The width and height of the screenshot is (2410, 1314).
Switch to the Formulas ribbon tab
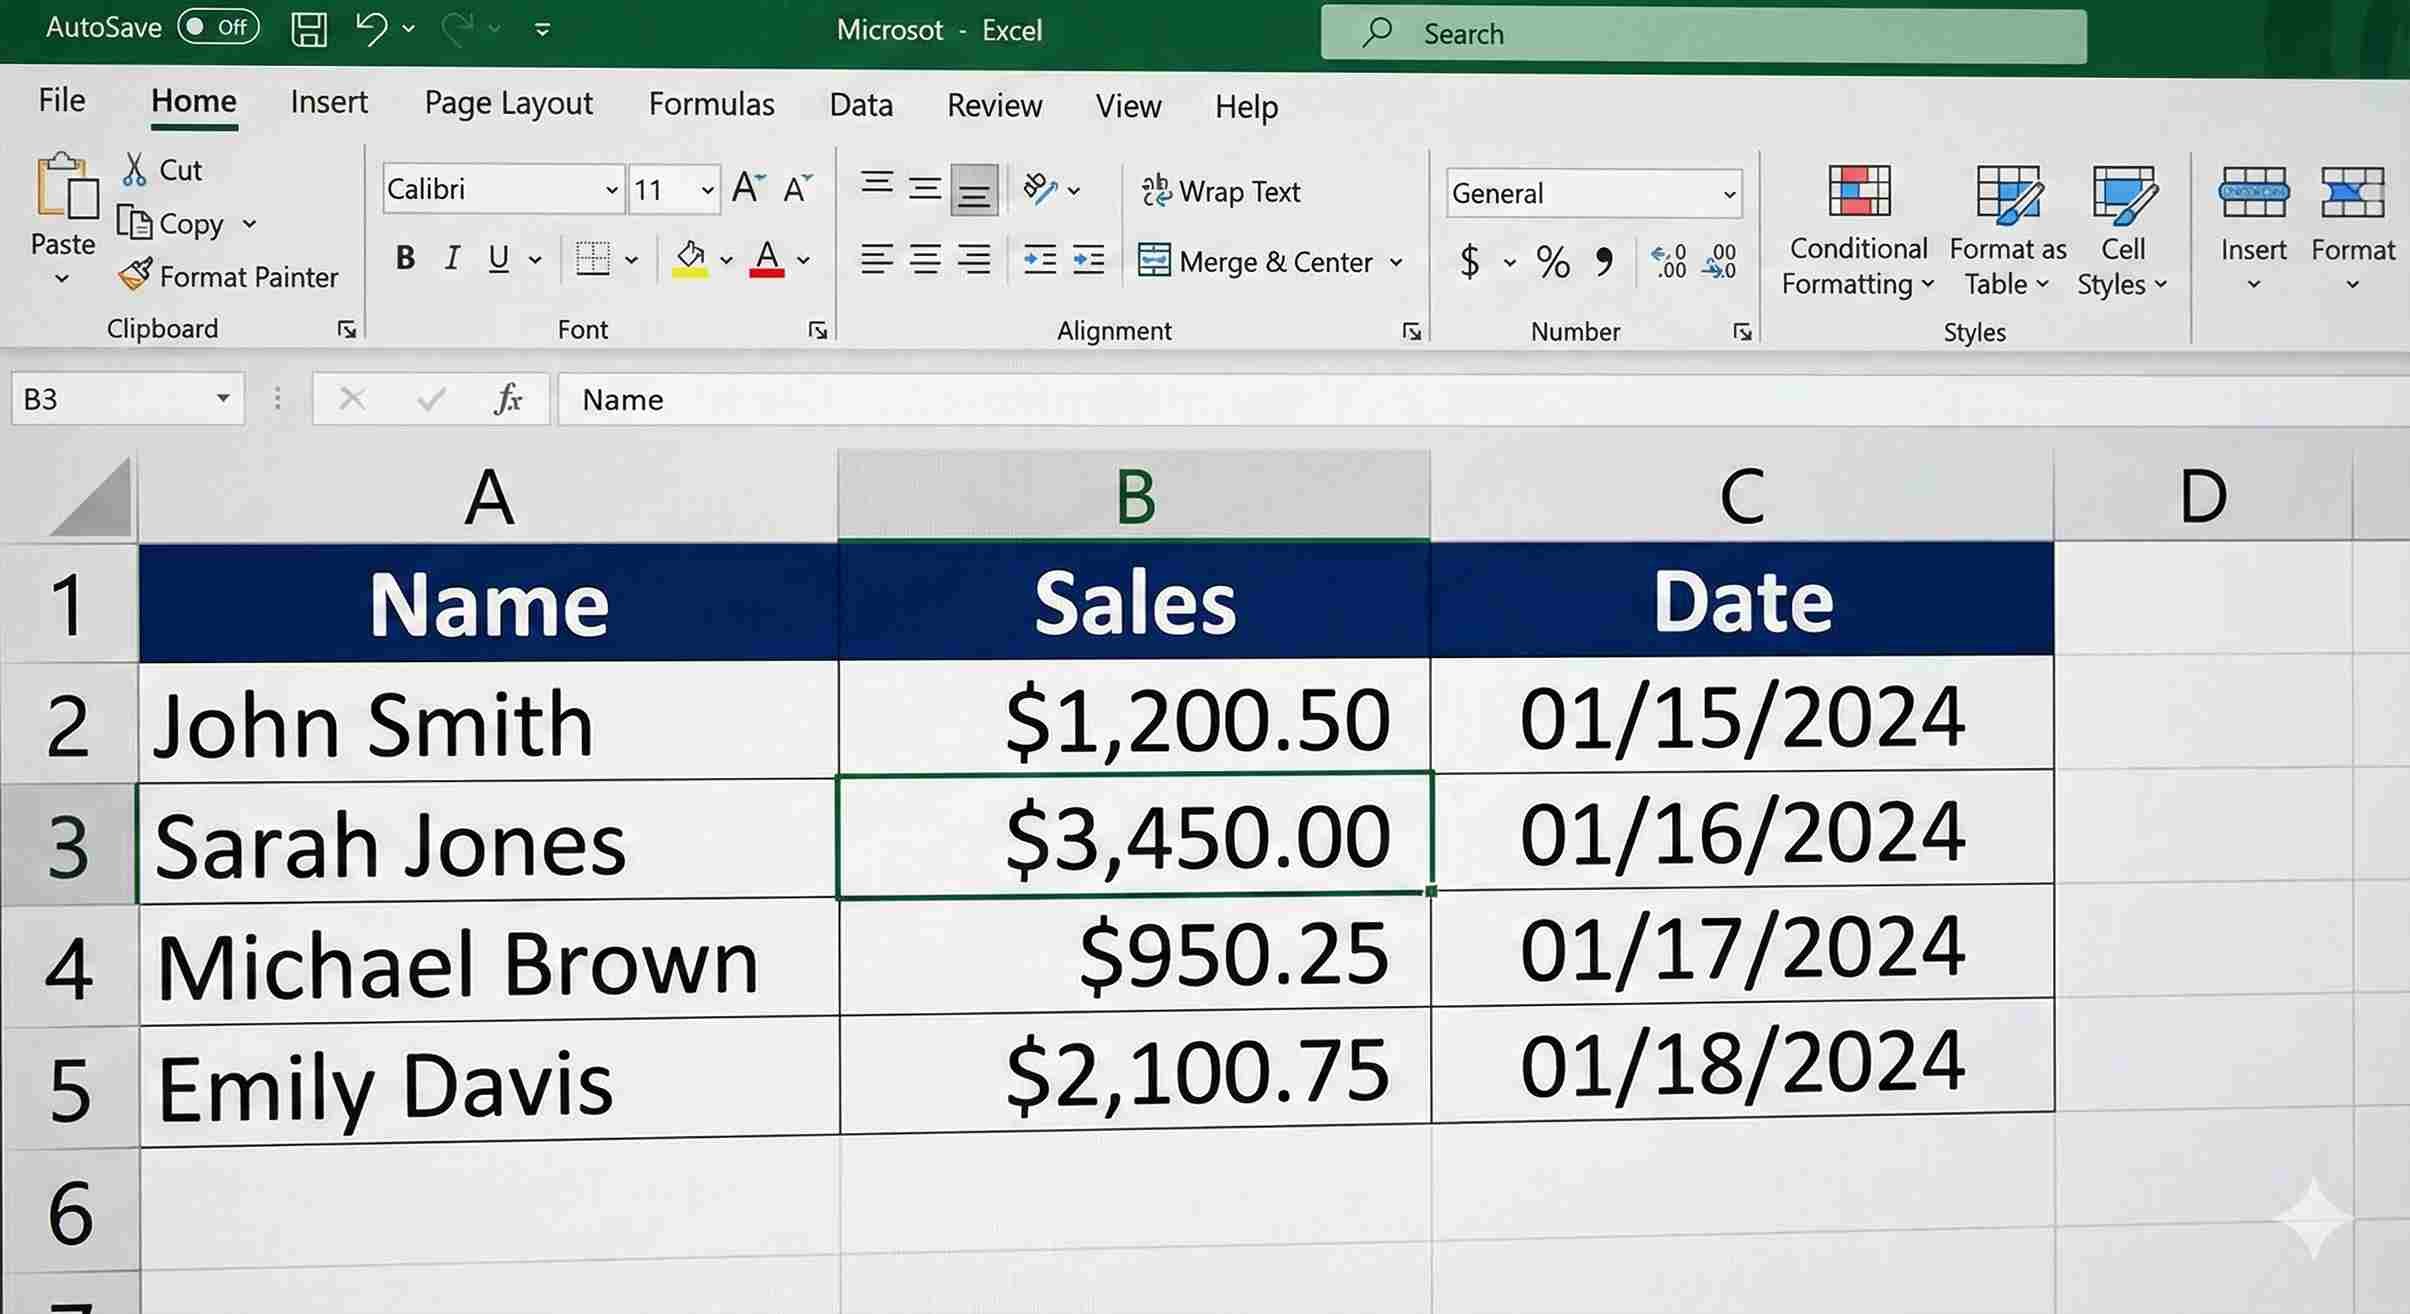(x=711, y=104)
